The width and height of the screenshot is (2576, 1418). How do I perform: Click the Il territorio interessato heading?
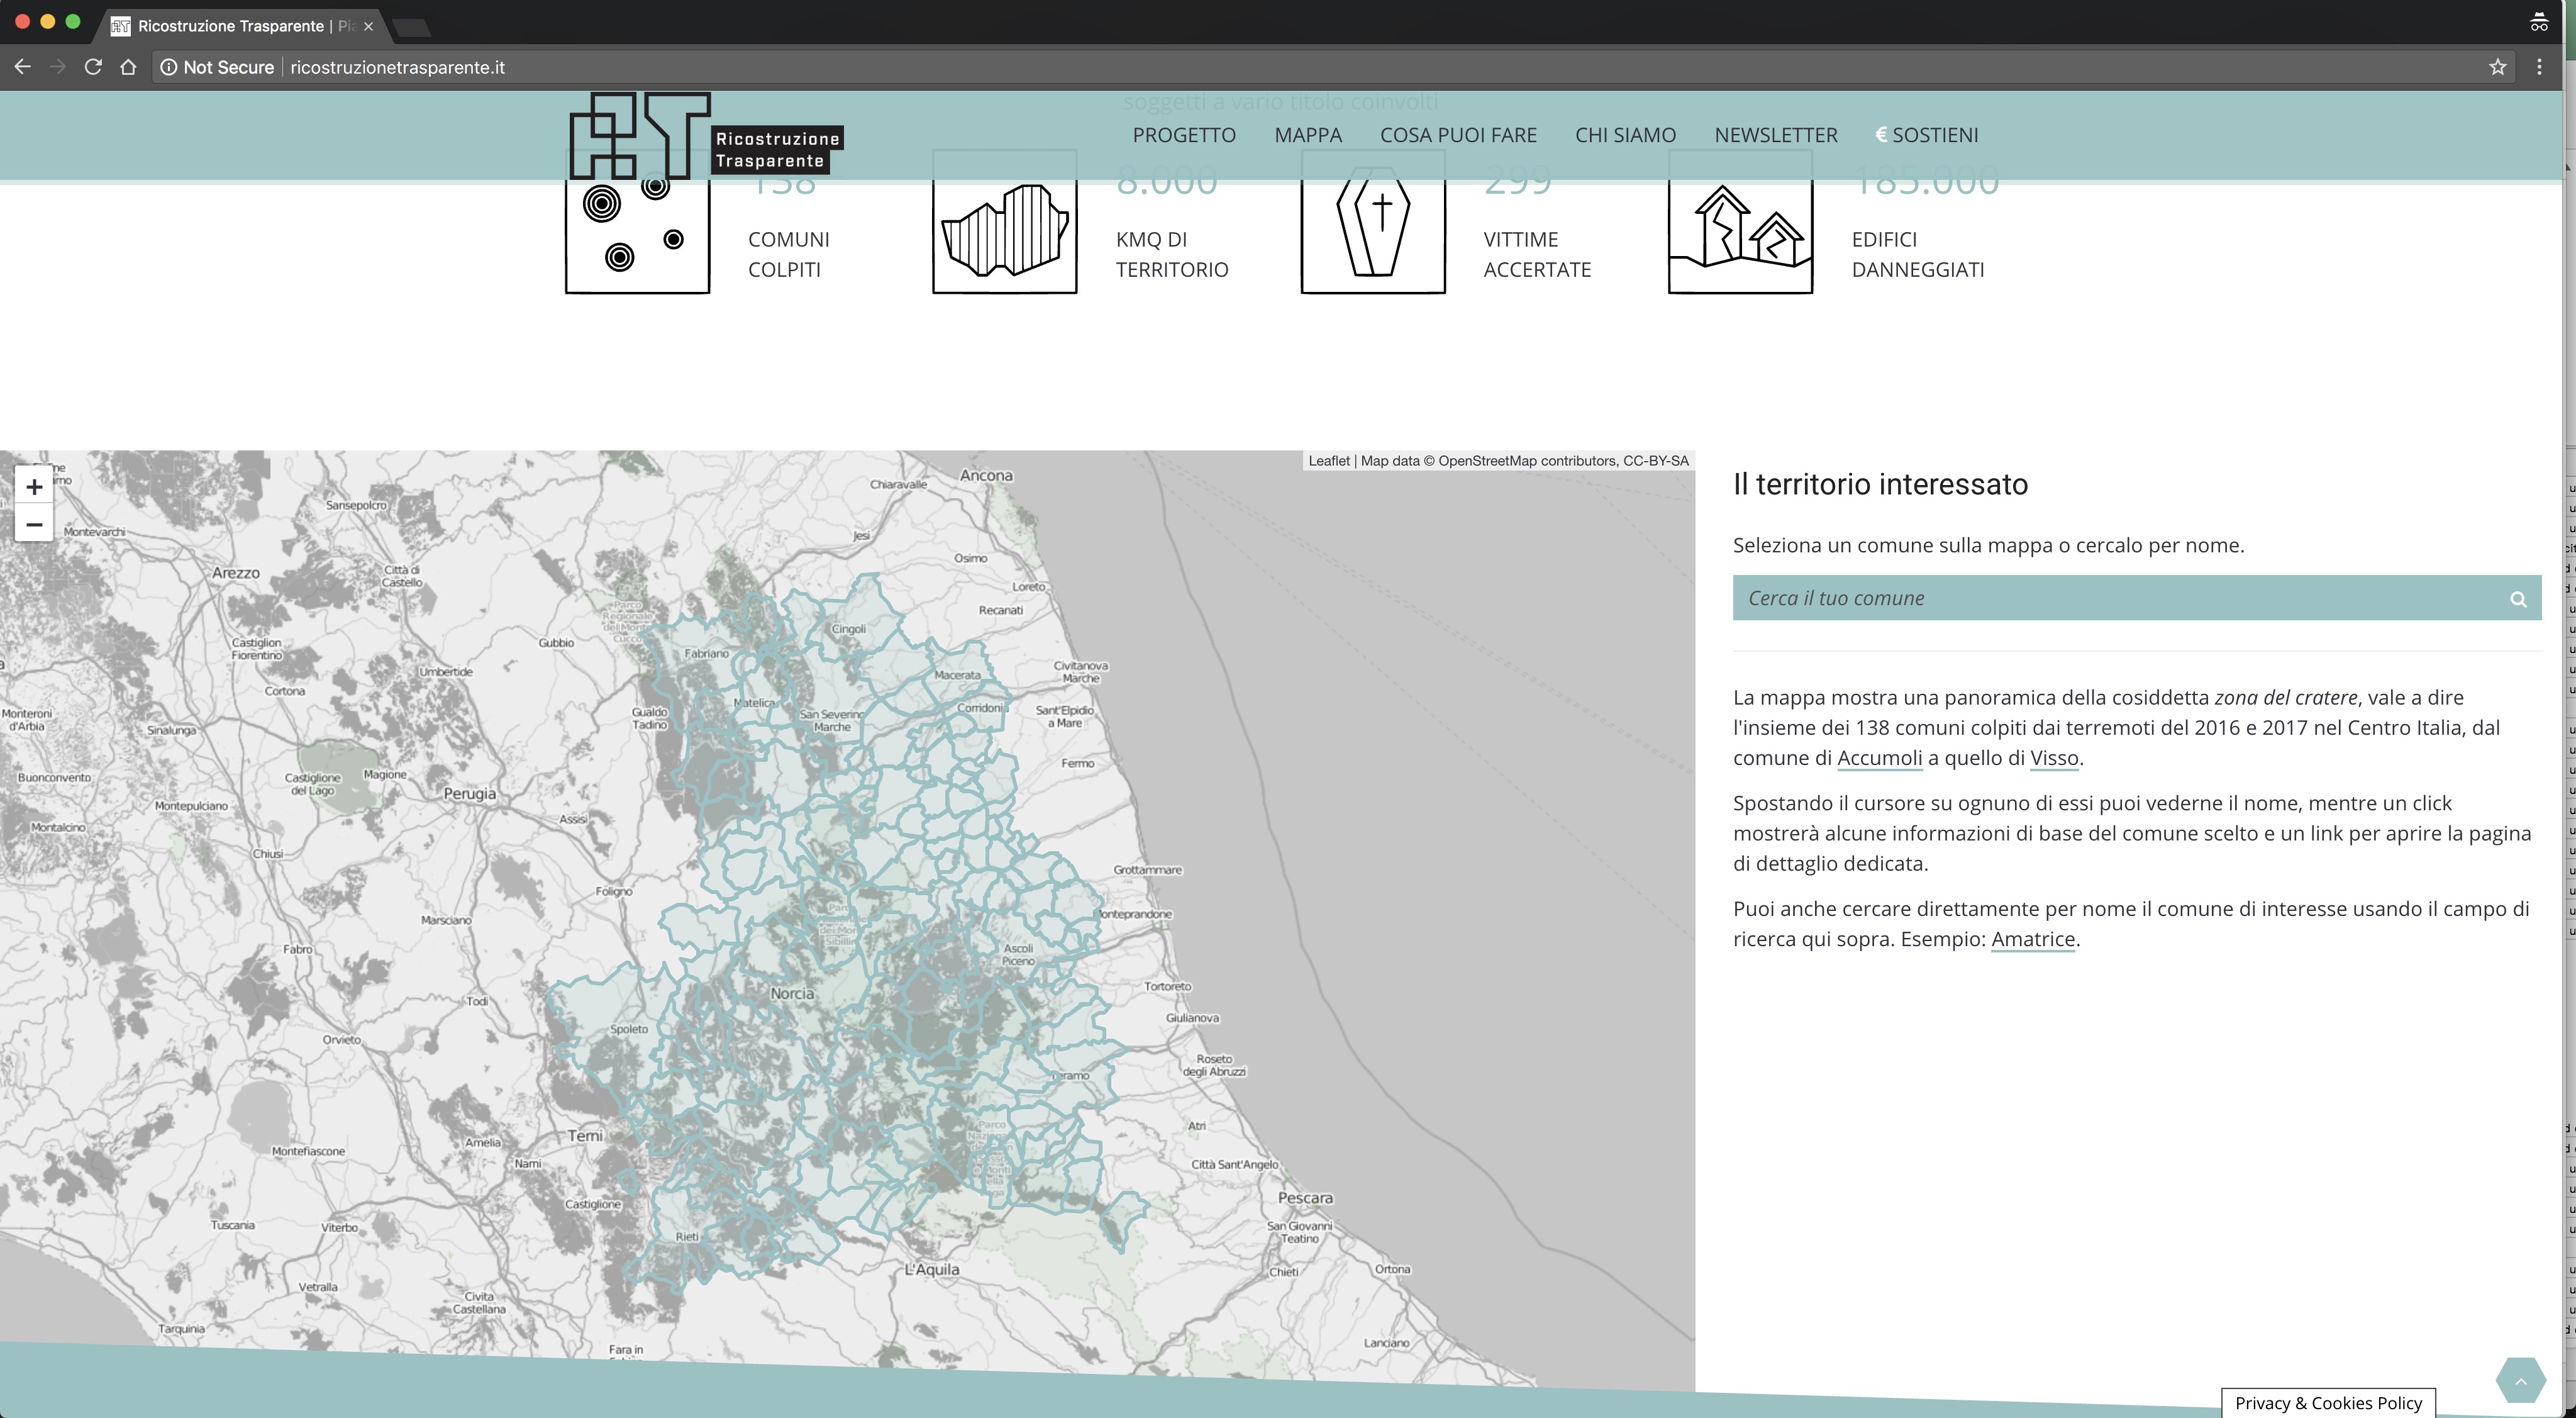[x=1880, y=484]
